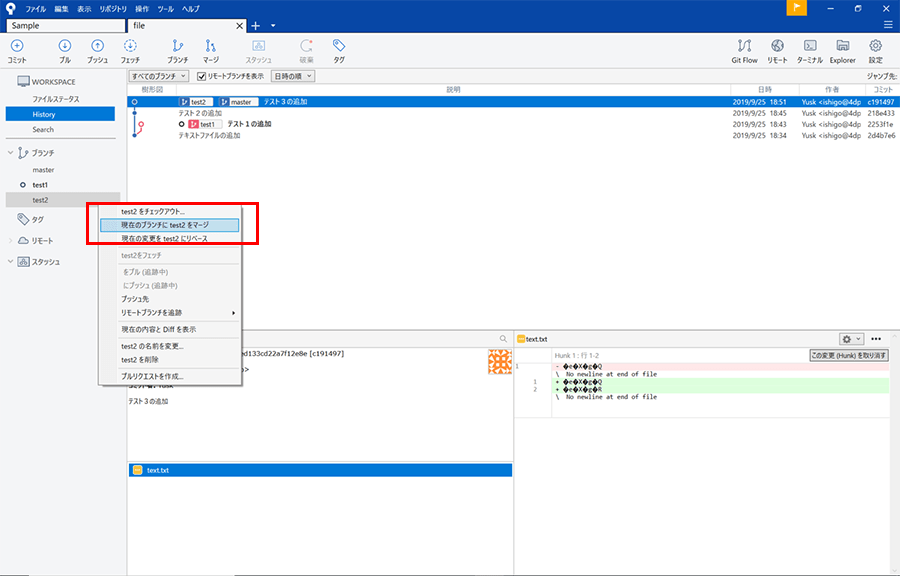Open the ツール menu

(166, 9)
